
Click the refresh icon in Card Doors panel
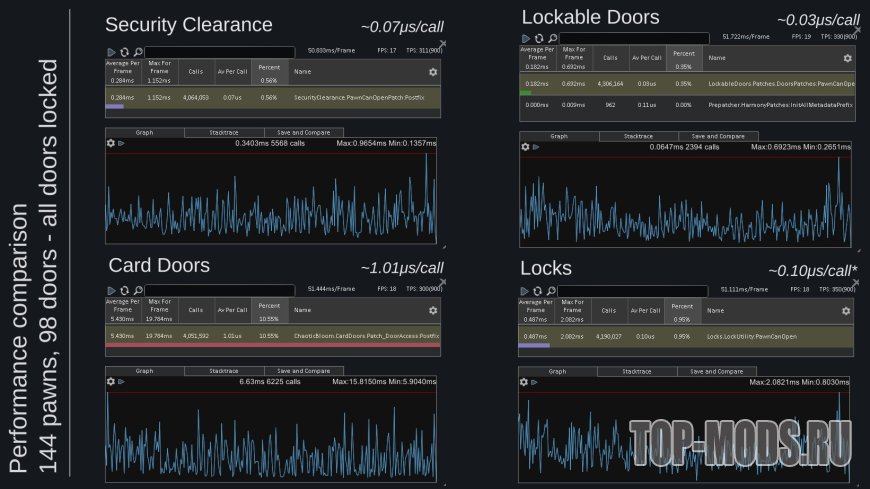[x=124, y=290]
